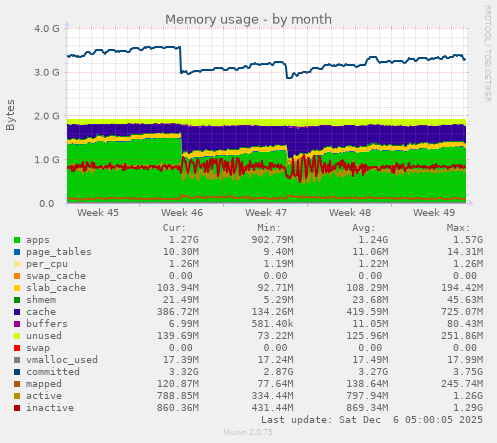Click the 'Last update' timestamp line
This screenshot has height=443, width=497.
(x=372, y=420)
